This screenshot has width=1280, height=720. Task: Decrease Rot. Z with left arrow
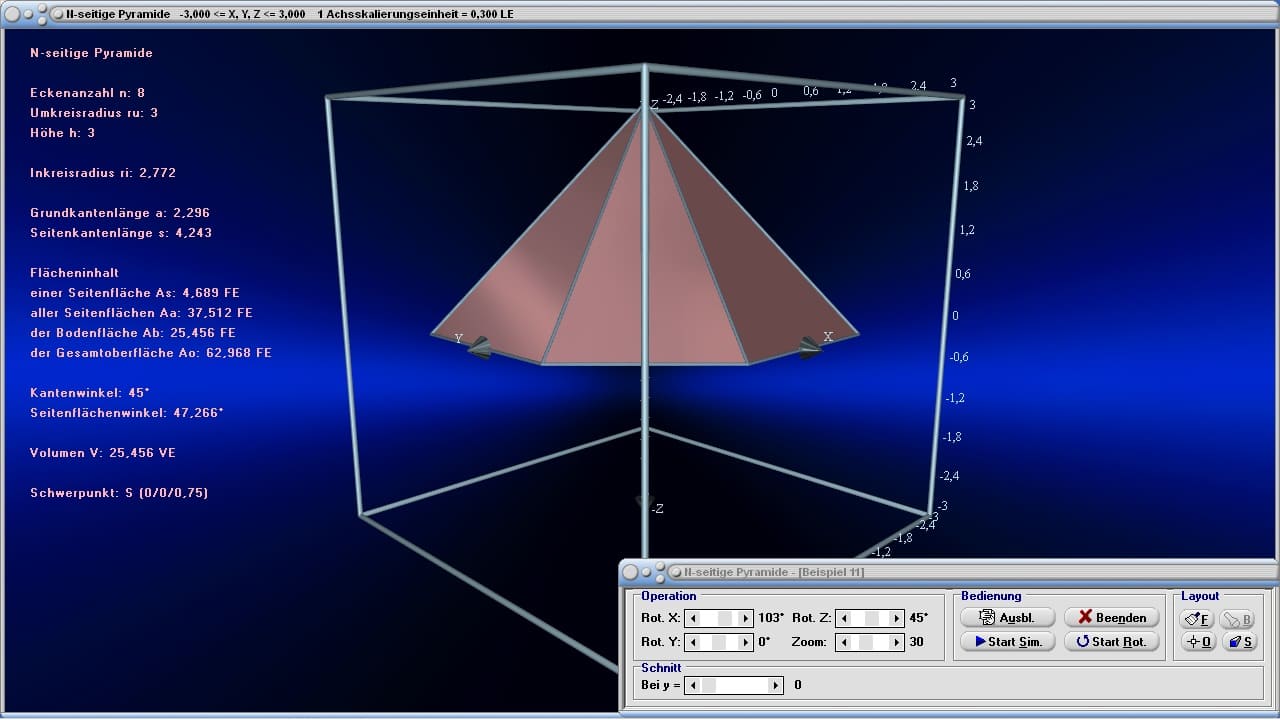coord(843,618)
